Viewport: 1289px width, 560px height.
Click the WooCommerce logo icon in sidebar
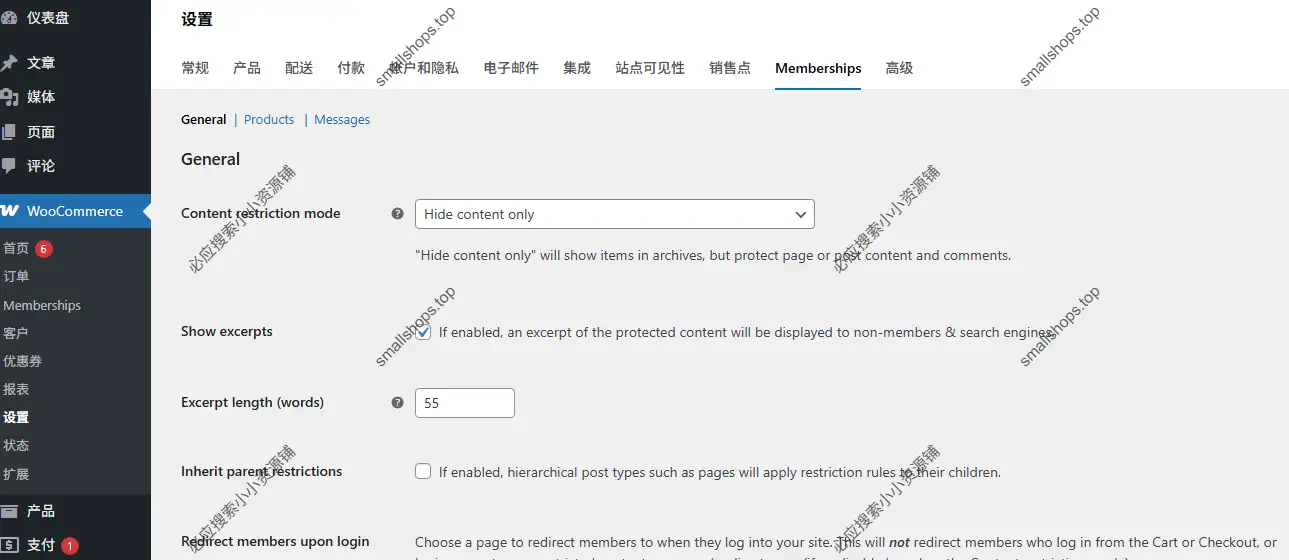(x=9, y=211)
